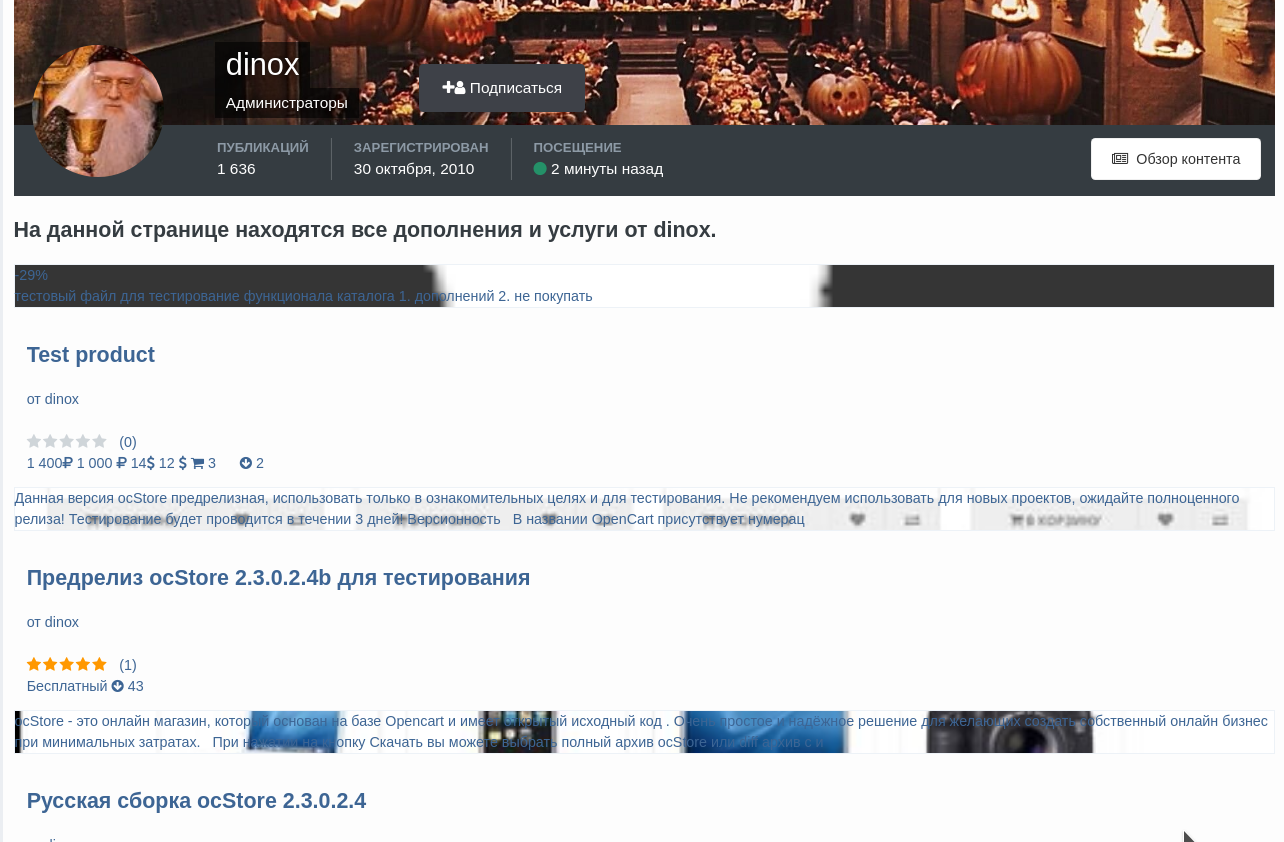Click 'ПУБЛИКАЦИЙ' stat label
The image size is (1284, 842).
(x=263, y=148)
